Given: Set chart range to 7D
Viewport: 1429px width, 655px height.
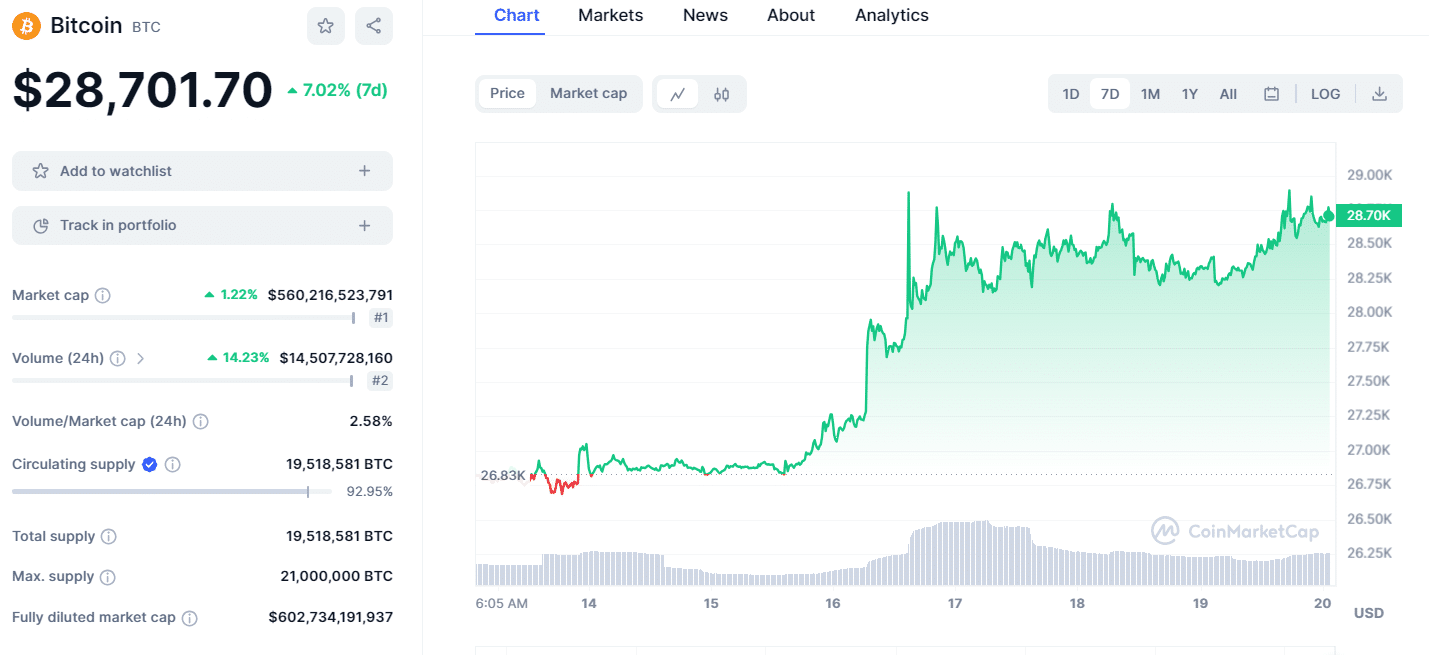Looking at the screenshot, I should tap(1110, 94).
